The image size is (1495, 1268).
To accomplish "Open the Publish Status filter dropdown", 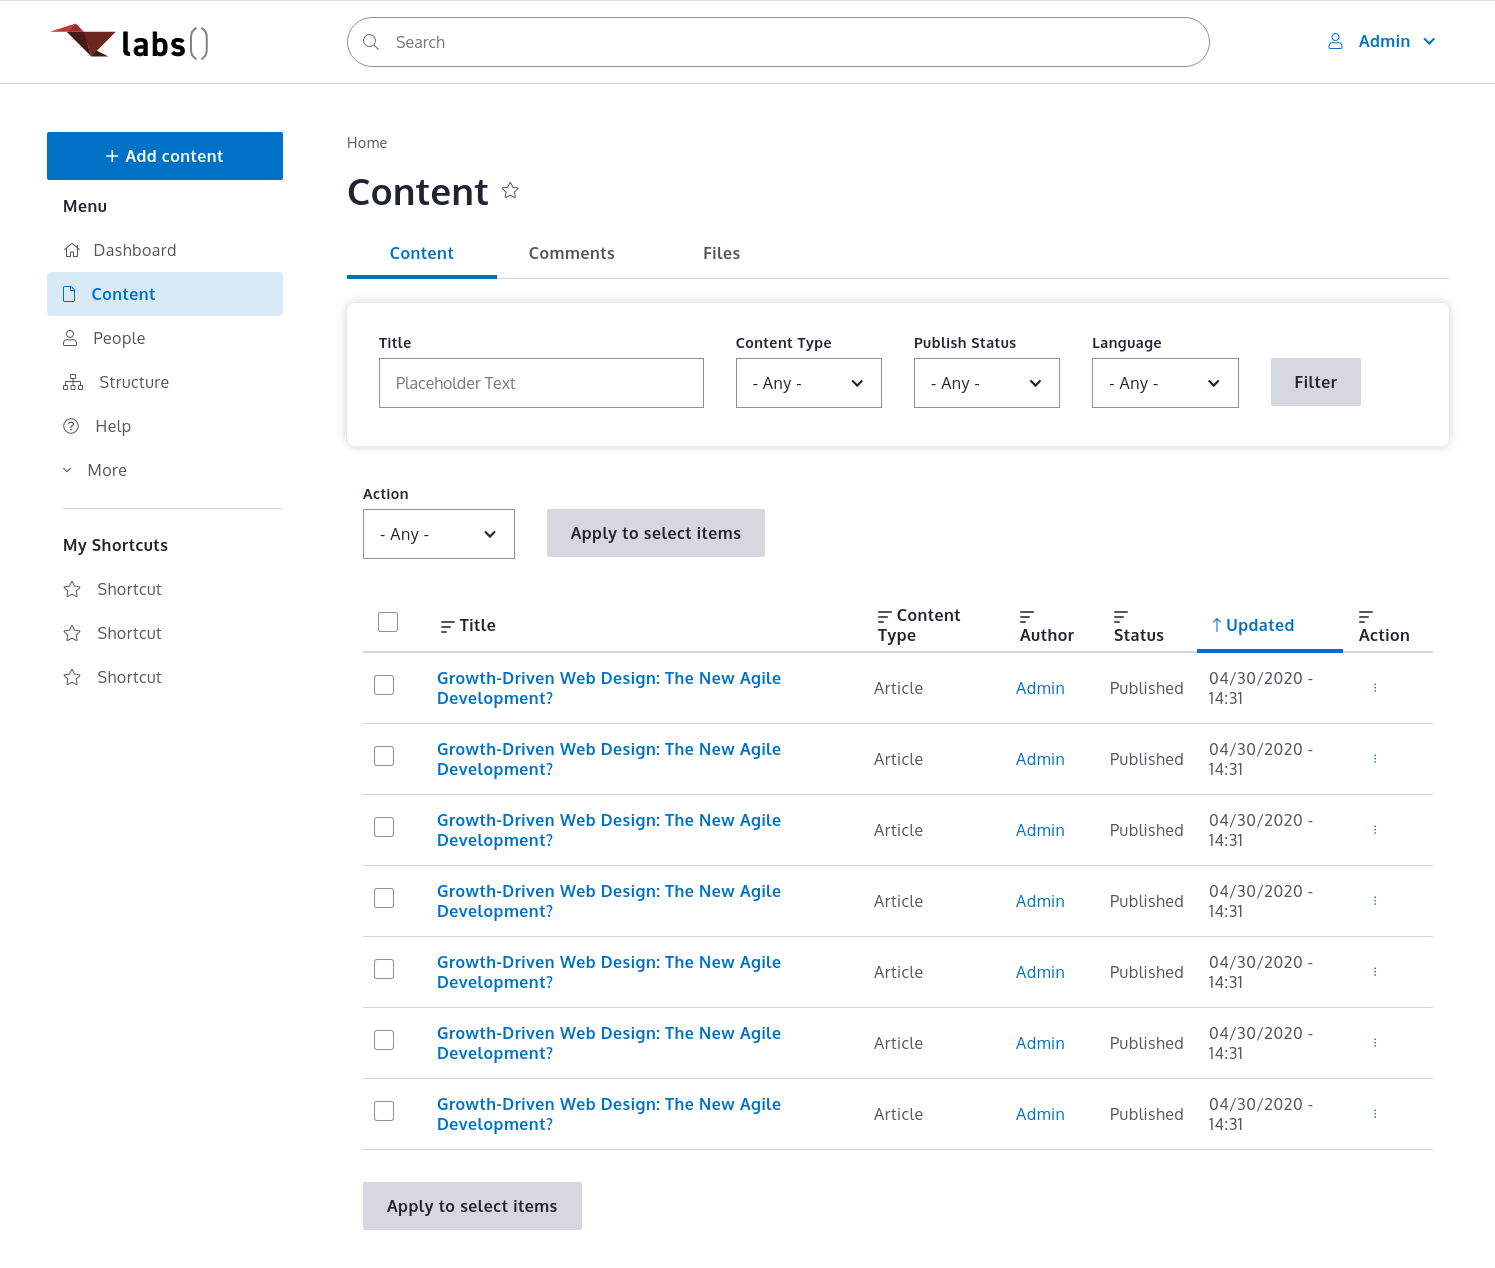I will pyautogui.click(x=987, y=383).
